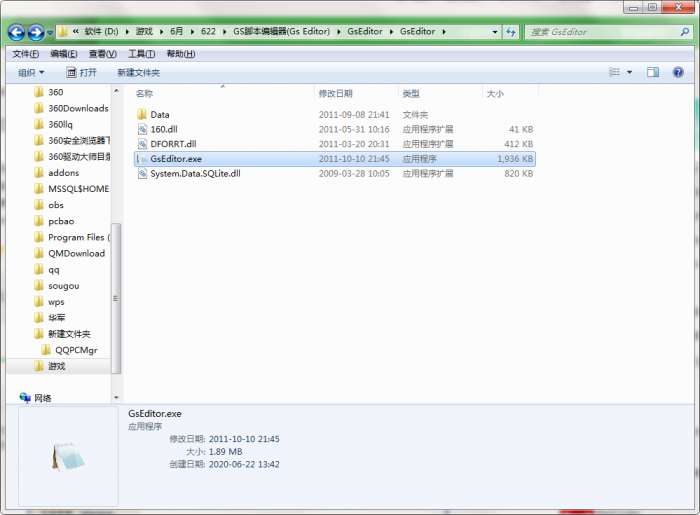Go back with the Back arrow button
Image resolution: width=700 pixels, height=515 pixels.
coord(17,32)
